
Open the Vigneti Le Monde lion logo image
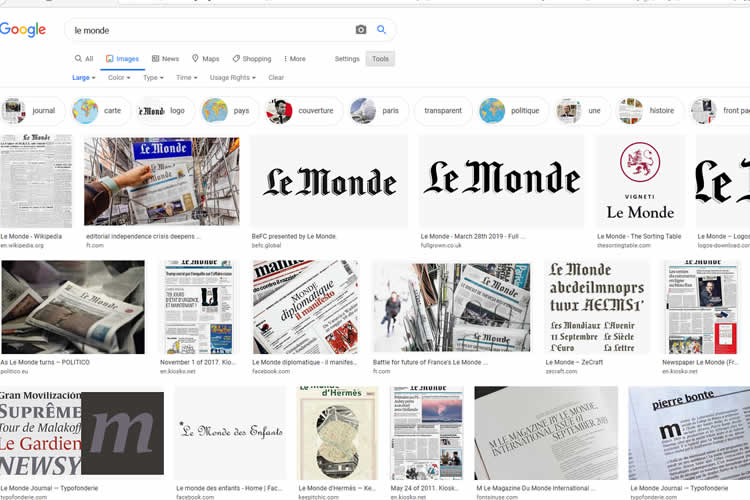(x=640, y=181)
